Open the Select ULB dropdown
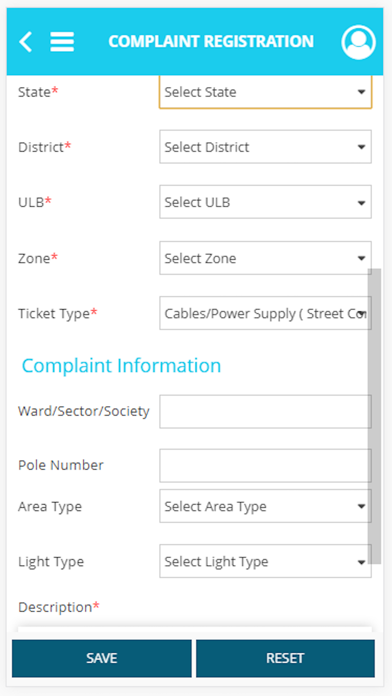Screen dimensions: 392x696 265,202
